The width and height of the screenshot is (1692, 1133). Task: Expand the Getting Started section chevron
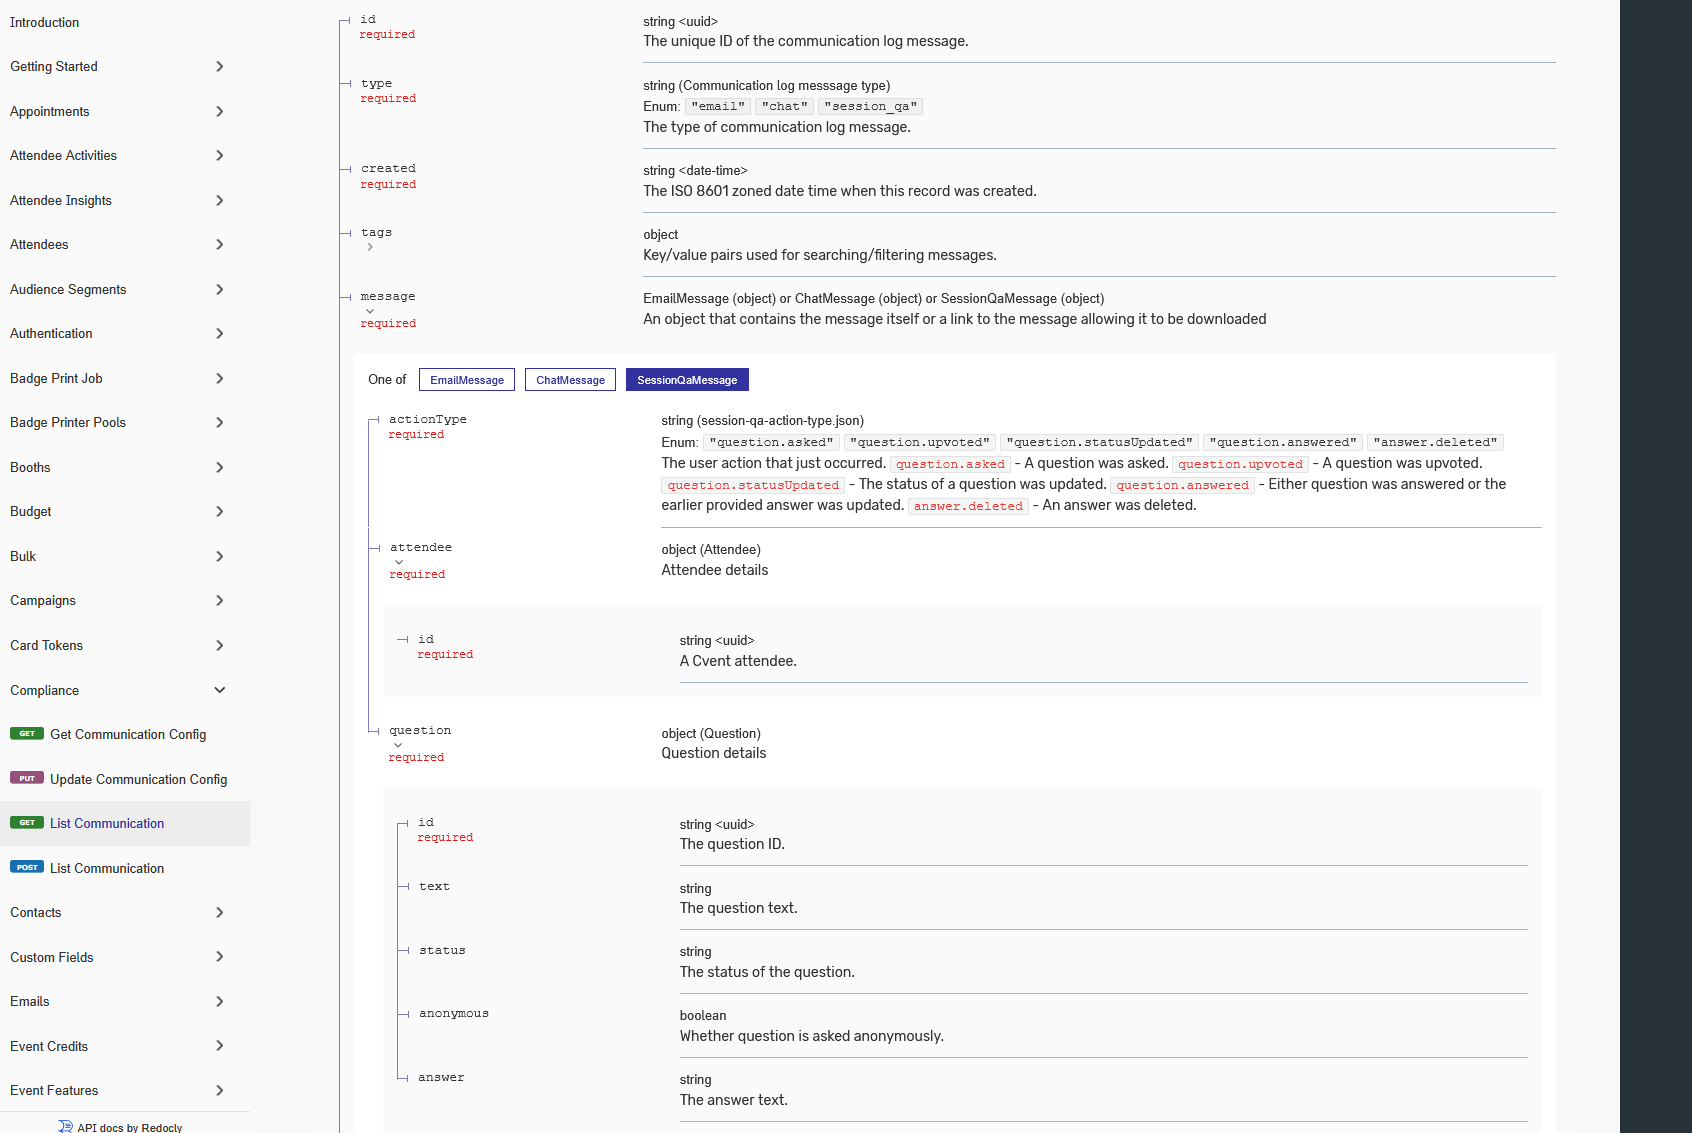click(220, 67)
